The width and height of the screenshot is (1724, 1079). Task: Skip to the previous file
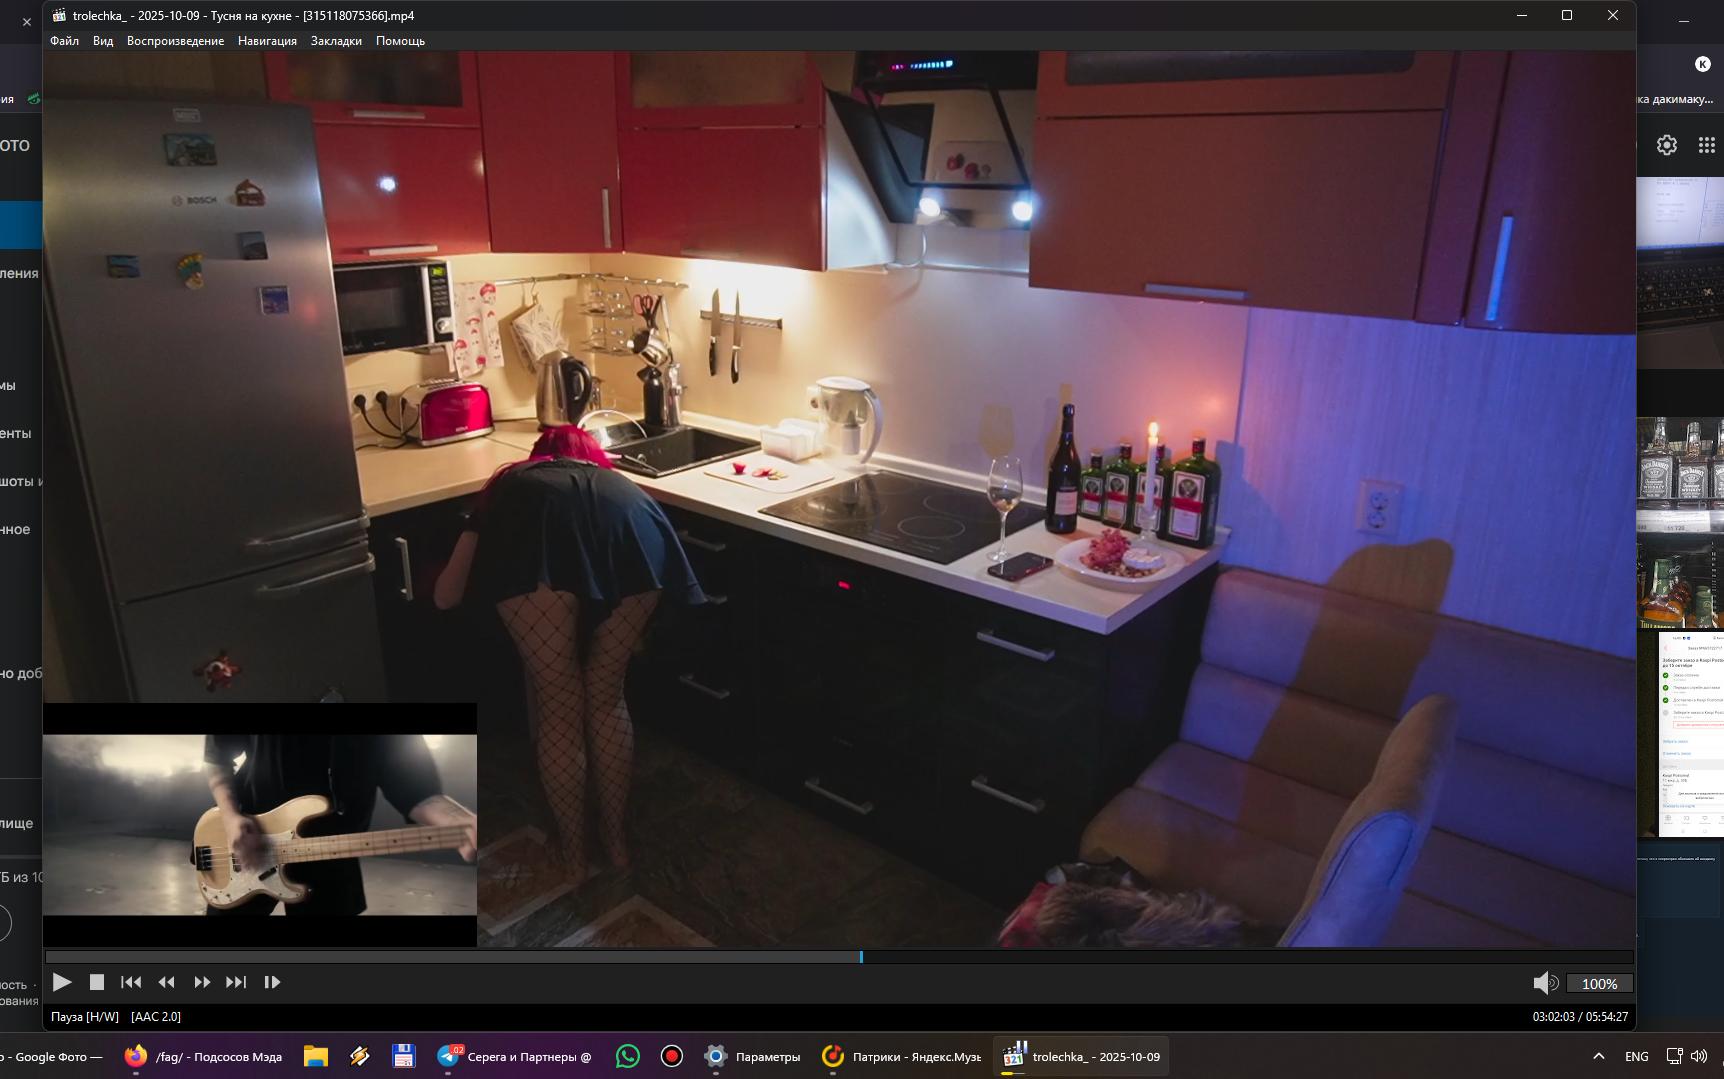coord(131,982)
